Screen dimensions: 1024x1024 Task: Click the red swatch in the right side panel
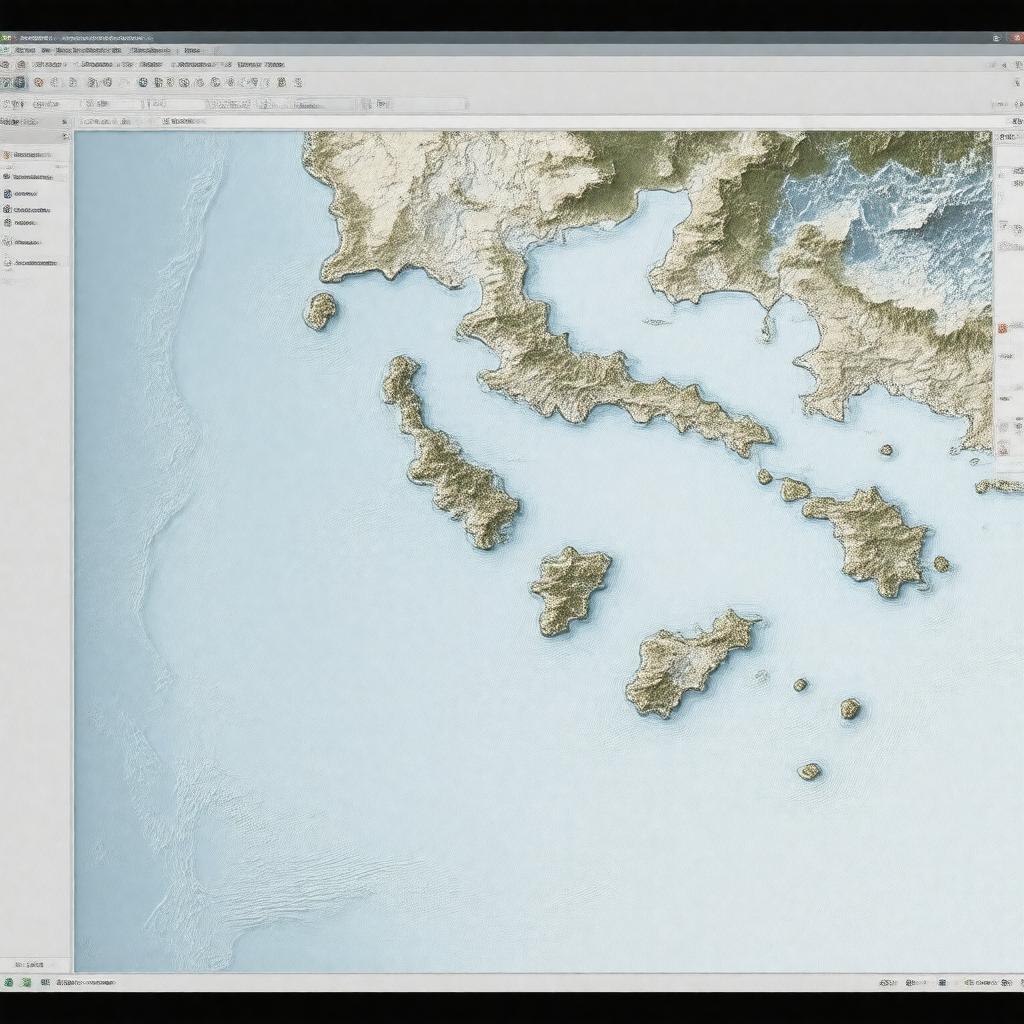tap(1003, 327)
